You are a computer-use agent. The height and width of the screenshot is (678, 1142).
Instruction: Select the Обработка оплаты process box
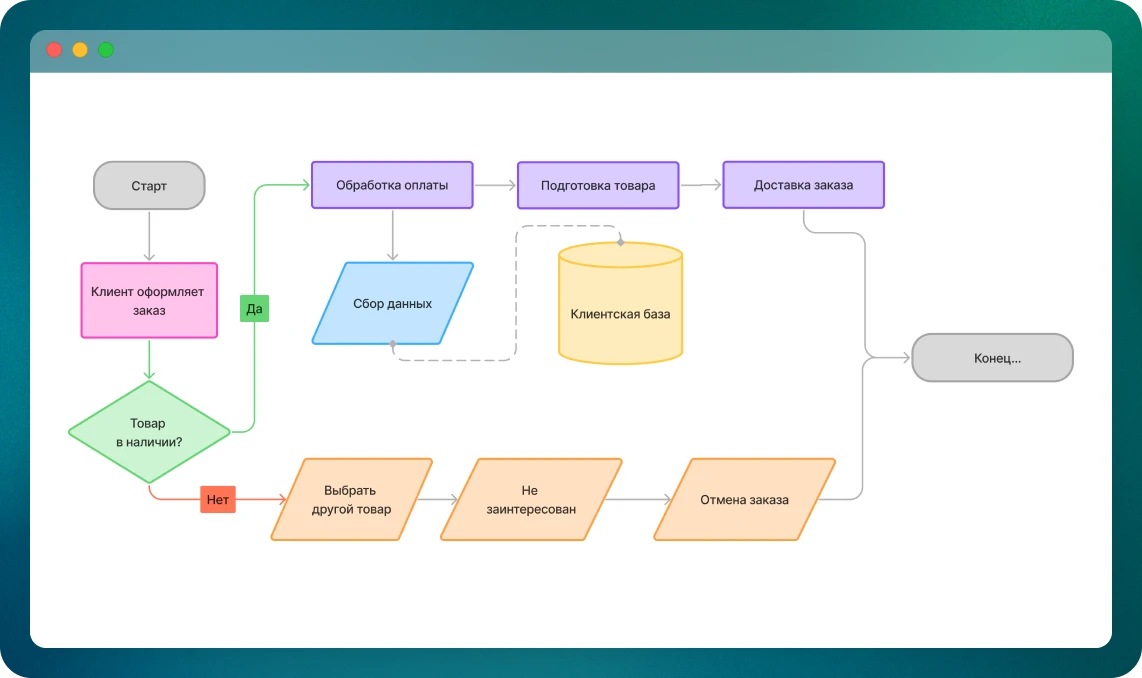392,185
